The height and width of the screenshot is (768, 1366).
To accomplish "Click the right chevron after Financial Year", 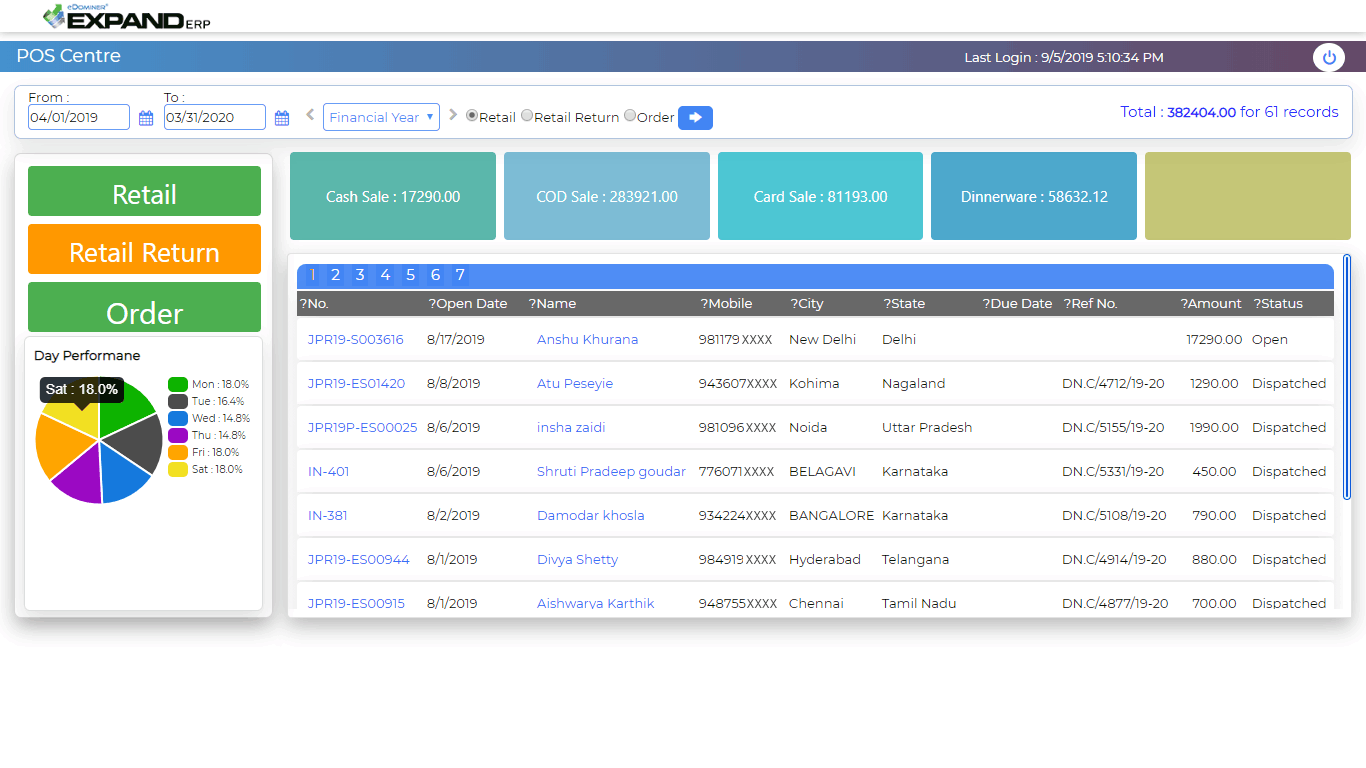I will (453, 115).
